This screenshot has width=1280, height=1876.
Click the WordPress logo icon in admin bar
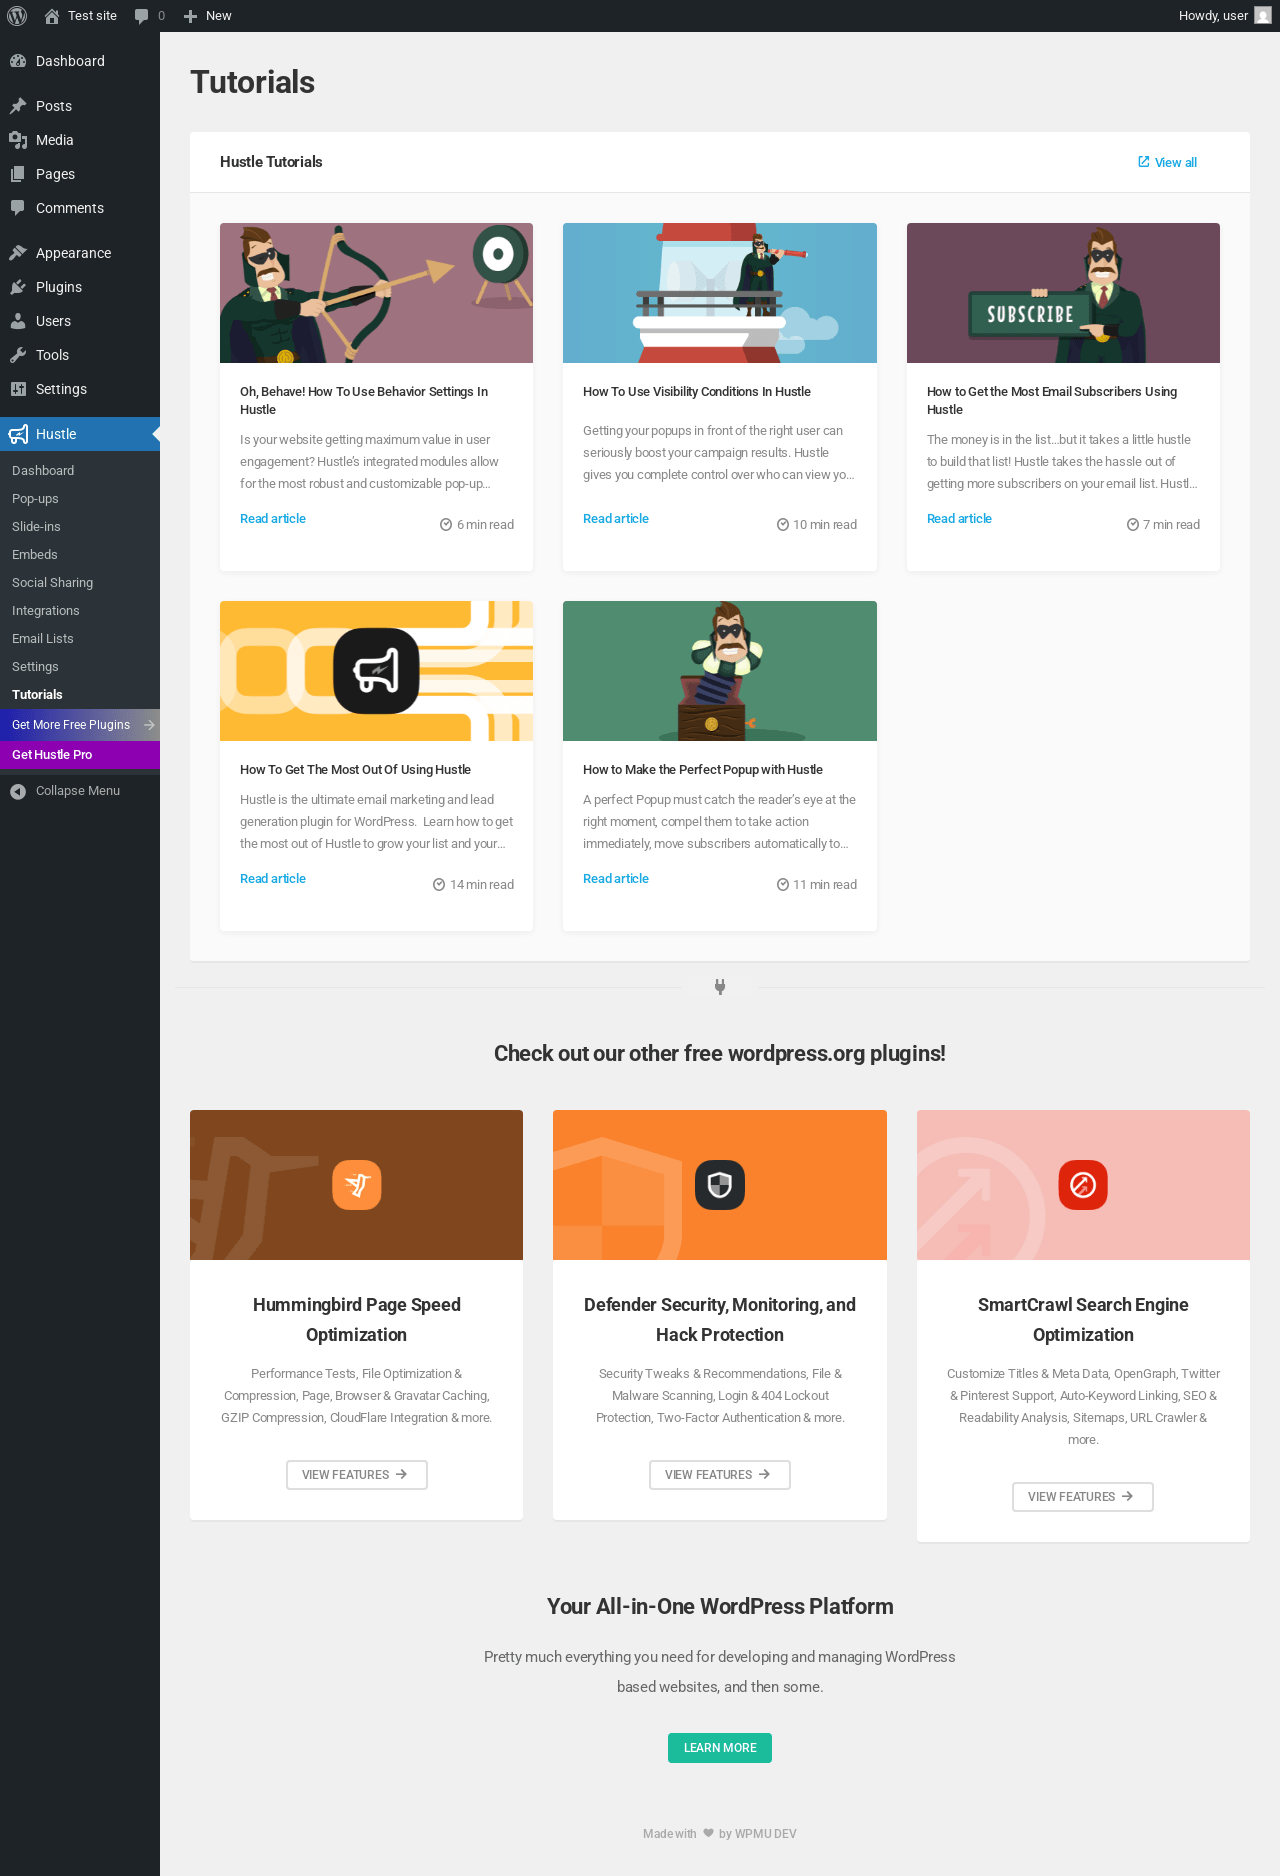17,16
